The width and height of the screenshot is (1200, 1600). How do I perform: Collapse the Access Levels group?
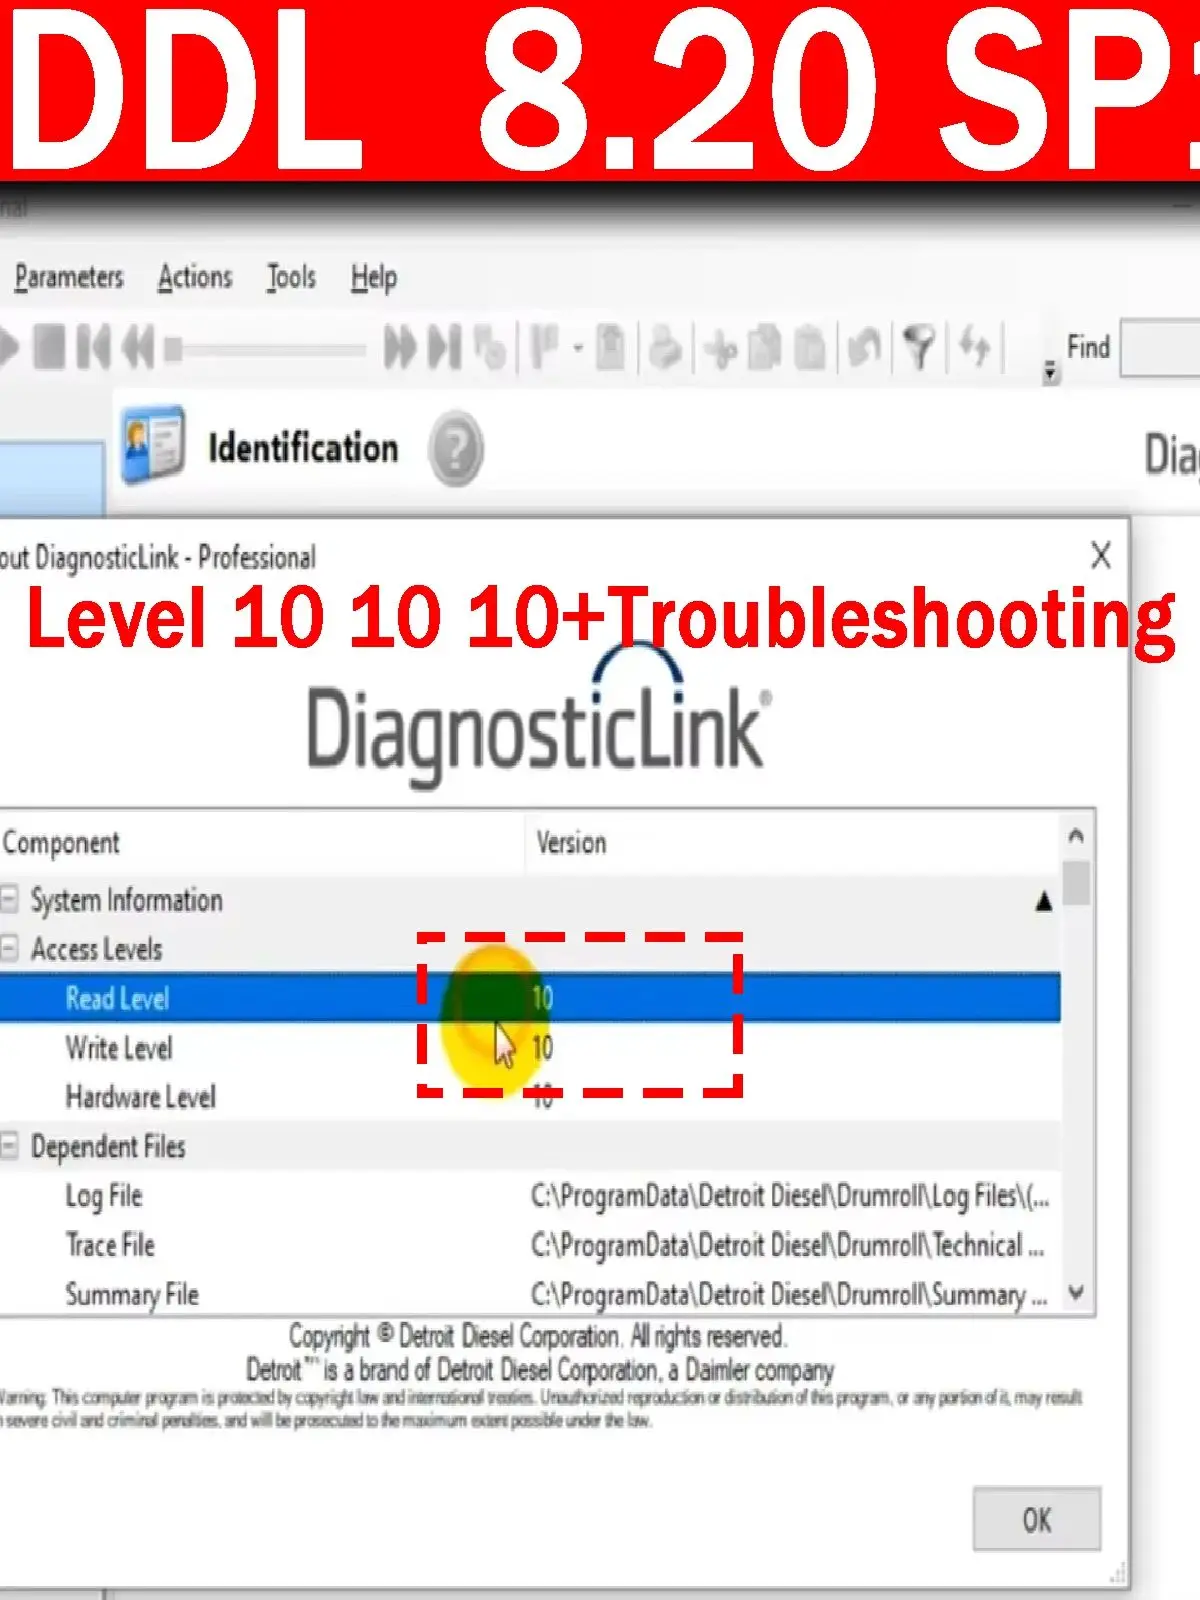pyautogui.click(x=9, y=948)
